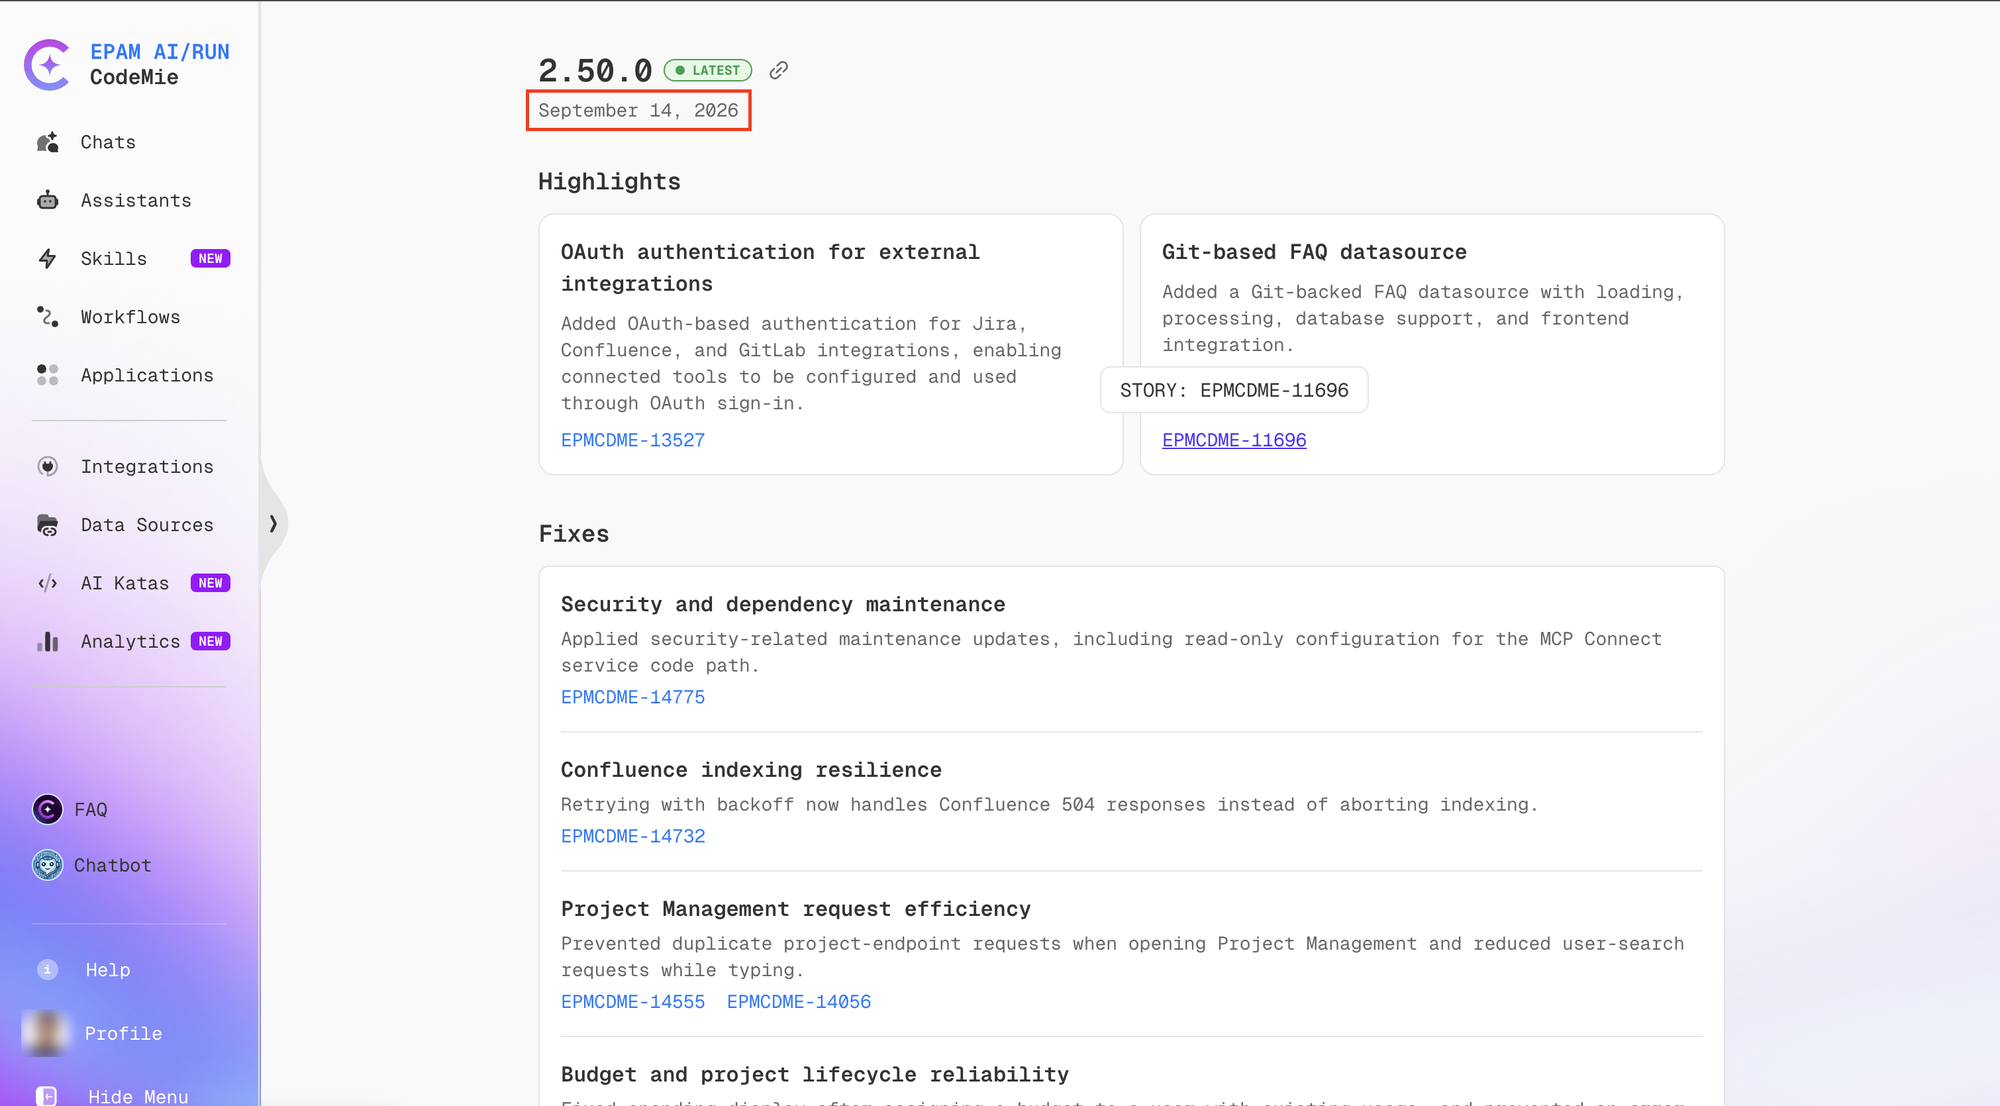The height and width of the screenshot is (1106, 2000).
Task: Select Applications in the sidebar
Action: click(x=147, y=375)
